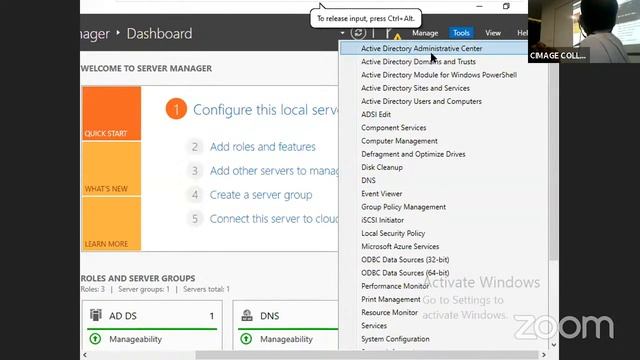Click Manageability under AD DS
Image resolution: width=640 pixels, height=360 pixels.
click(136, 339)
